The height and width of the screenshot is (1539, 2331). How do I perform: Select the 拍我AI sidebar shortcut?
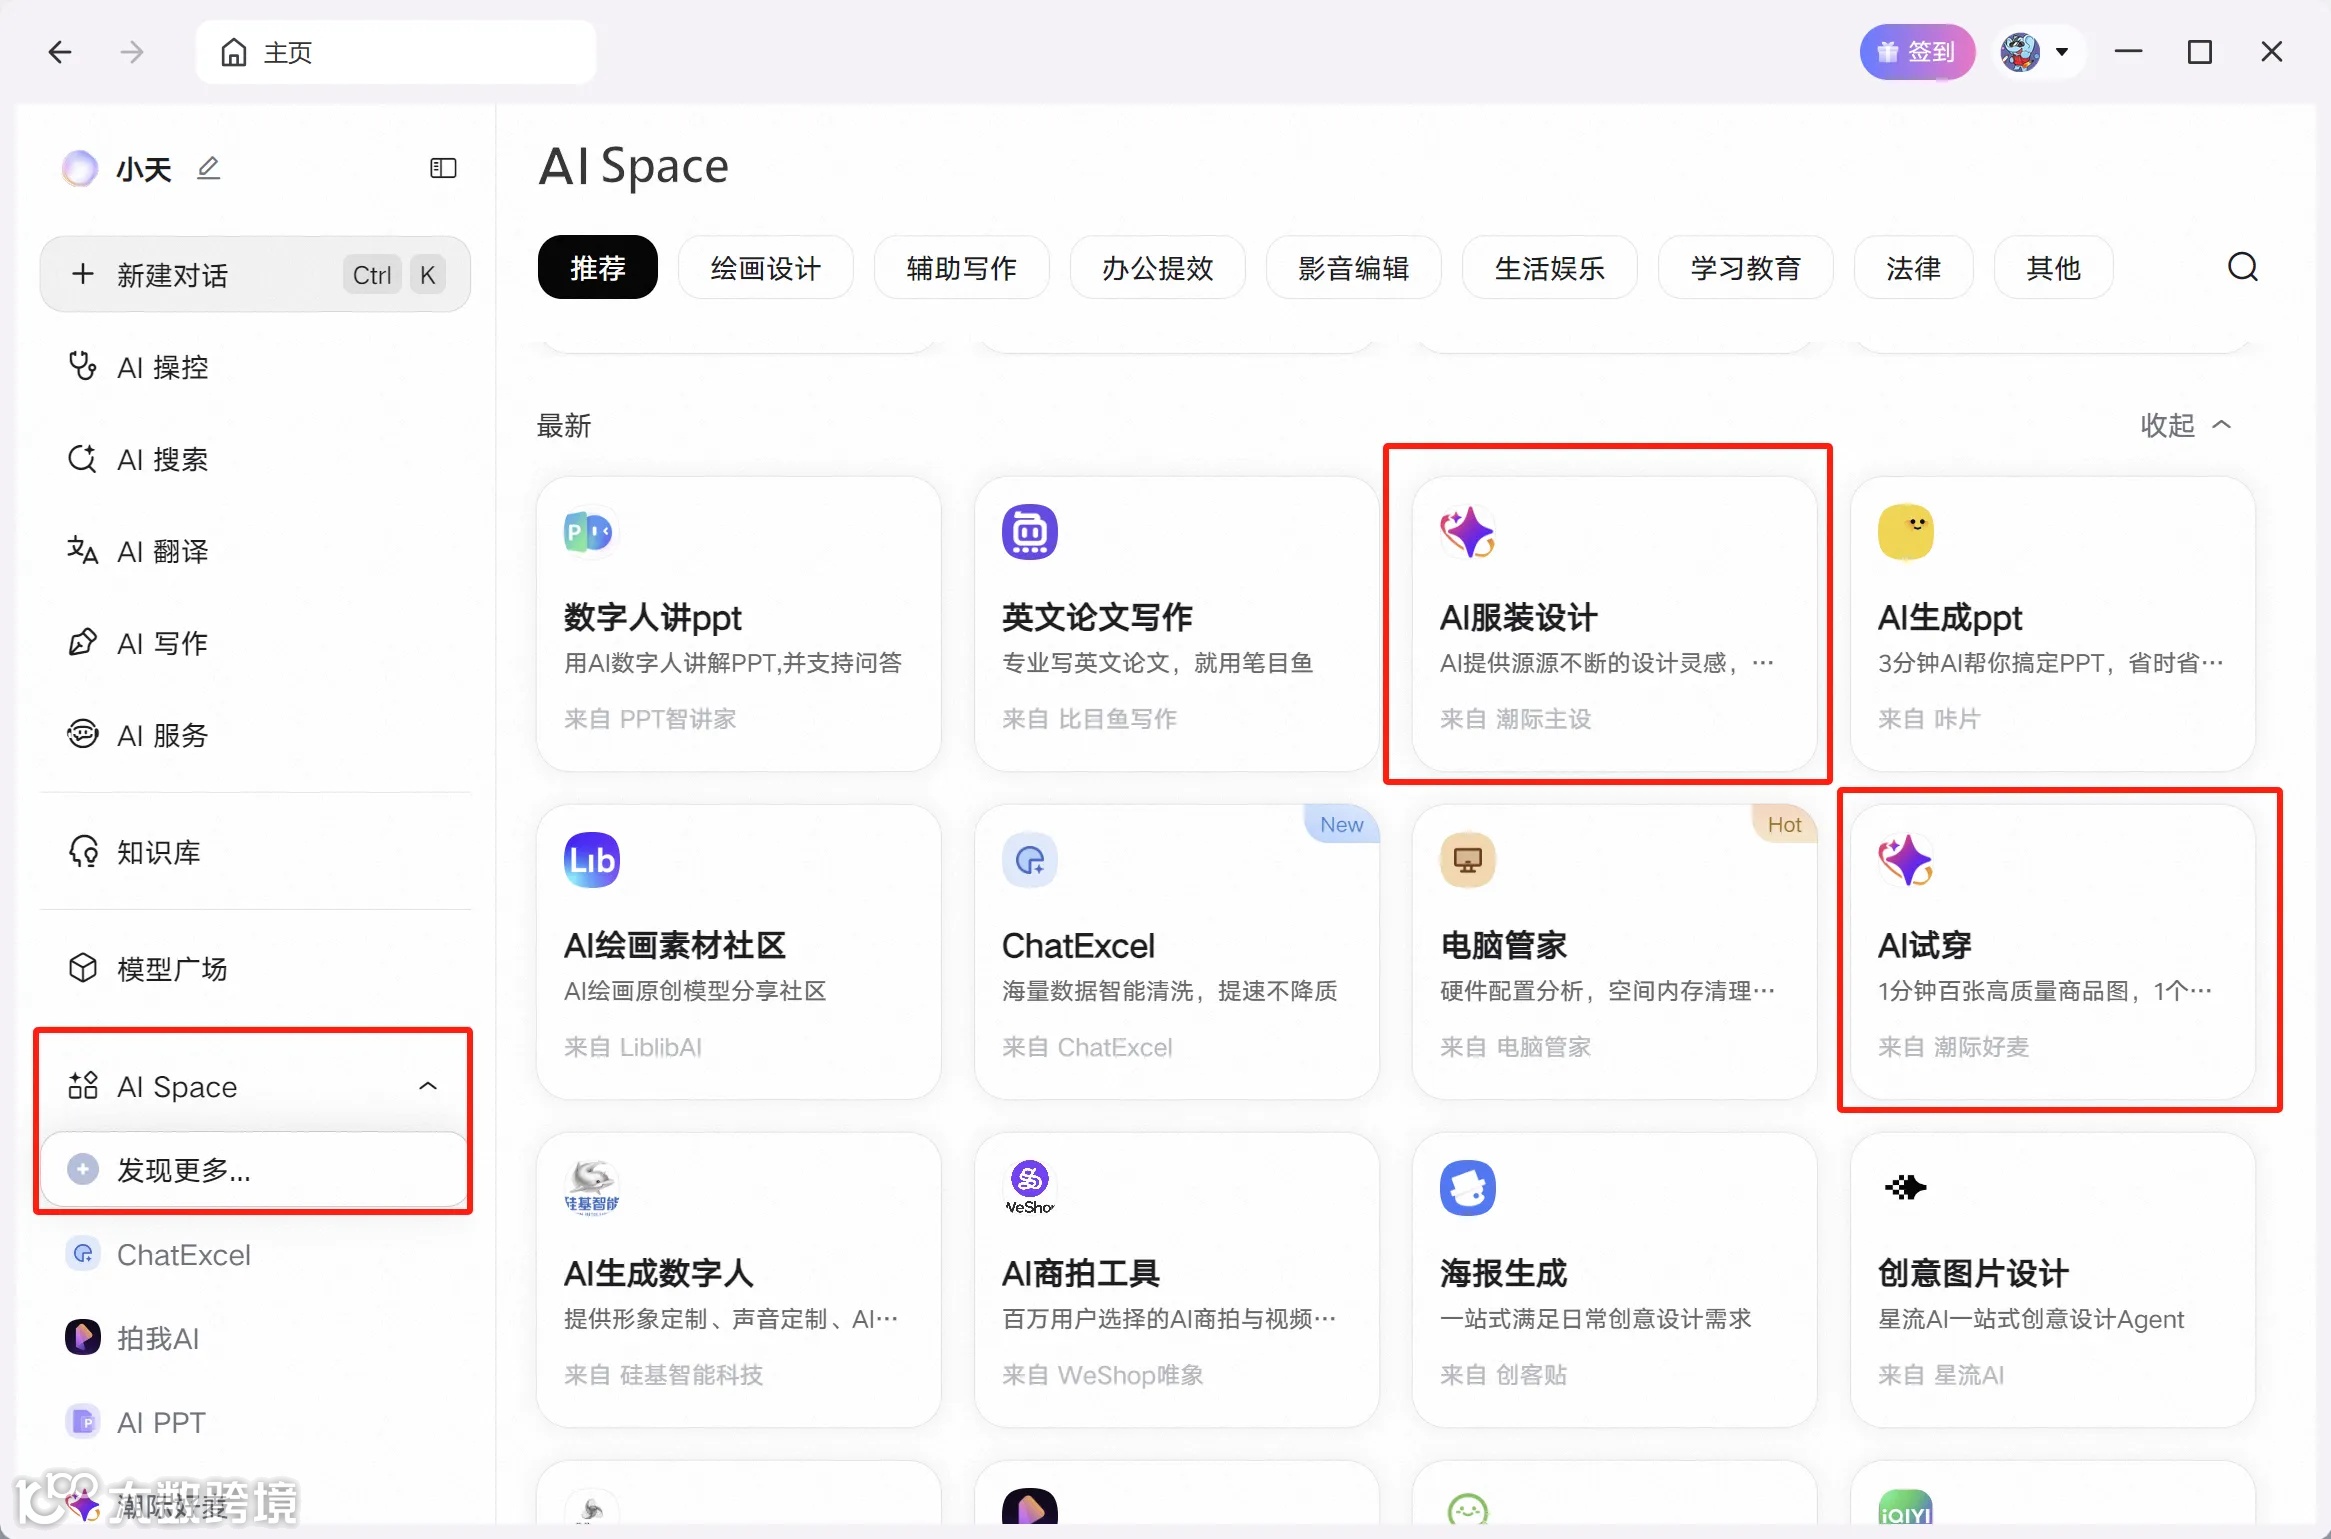(x=158, y=1338)
